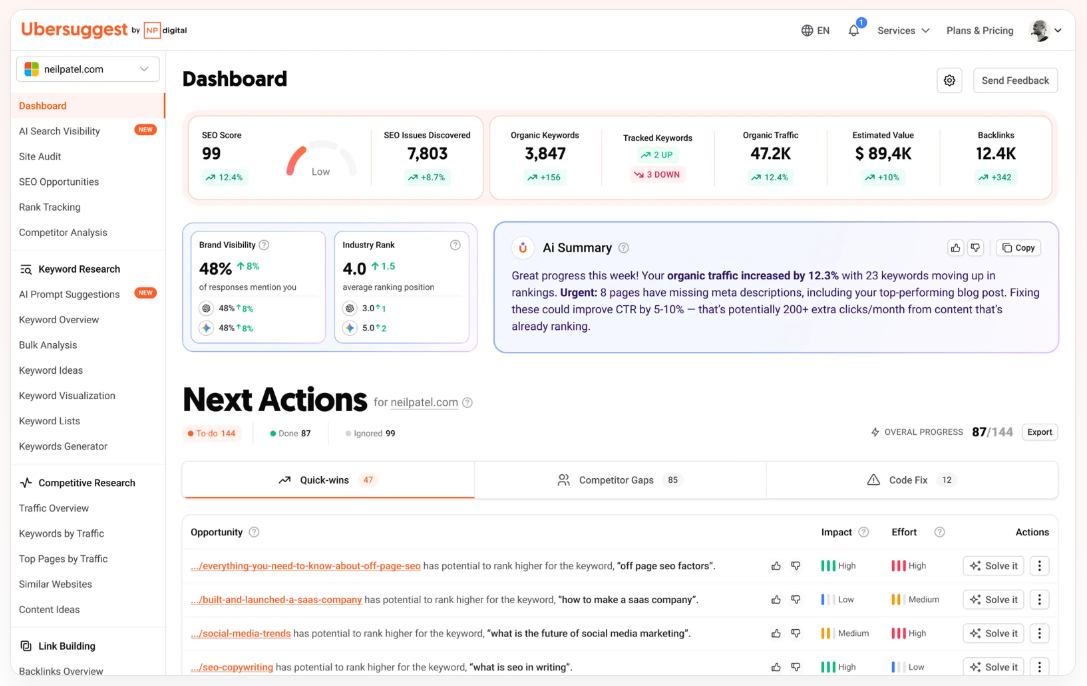Open the seo-copywriting page link
The height and width of the screenshot is (686, 1087).
coord(232,667)
